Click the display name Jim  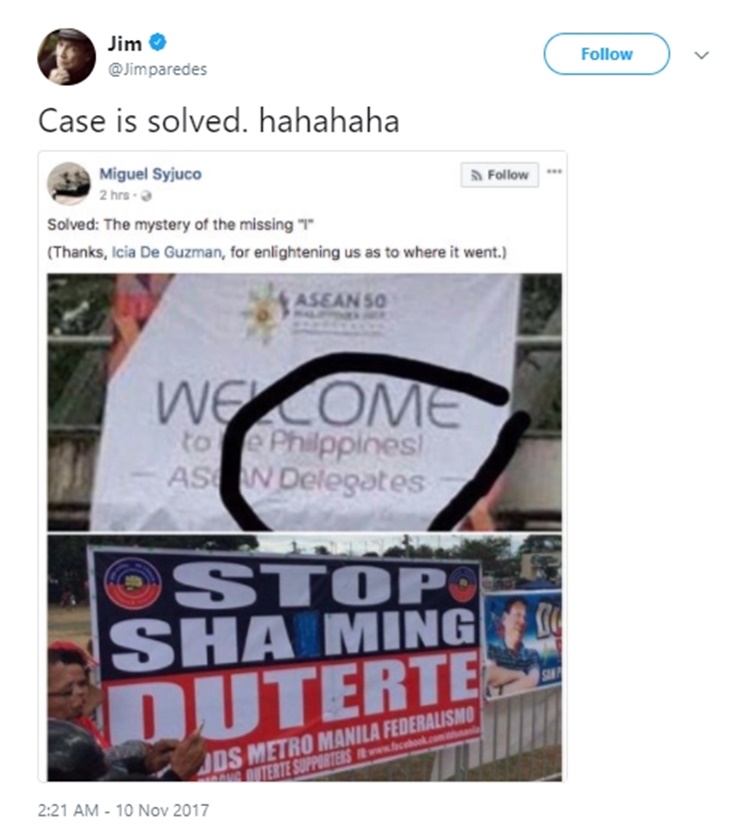[x=124, y=43]
